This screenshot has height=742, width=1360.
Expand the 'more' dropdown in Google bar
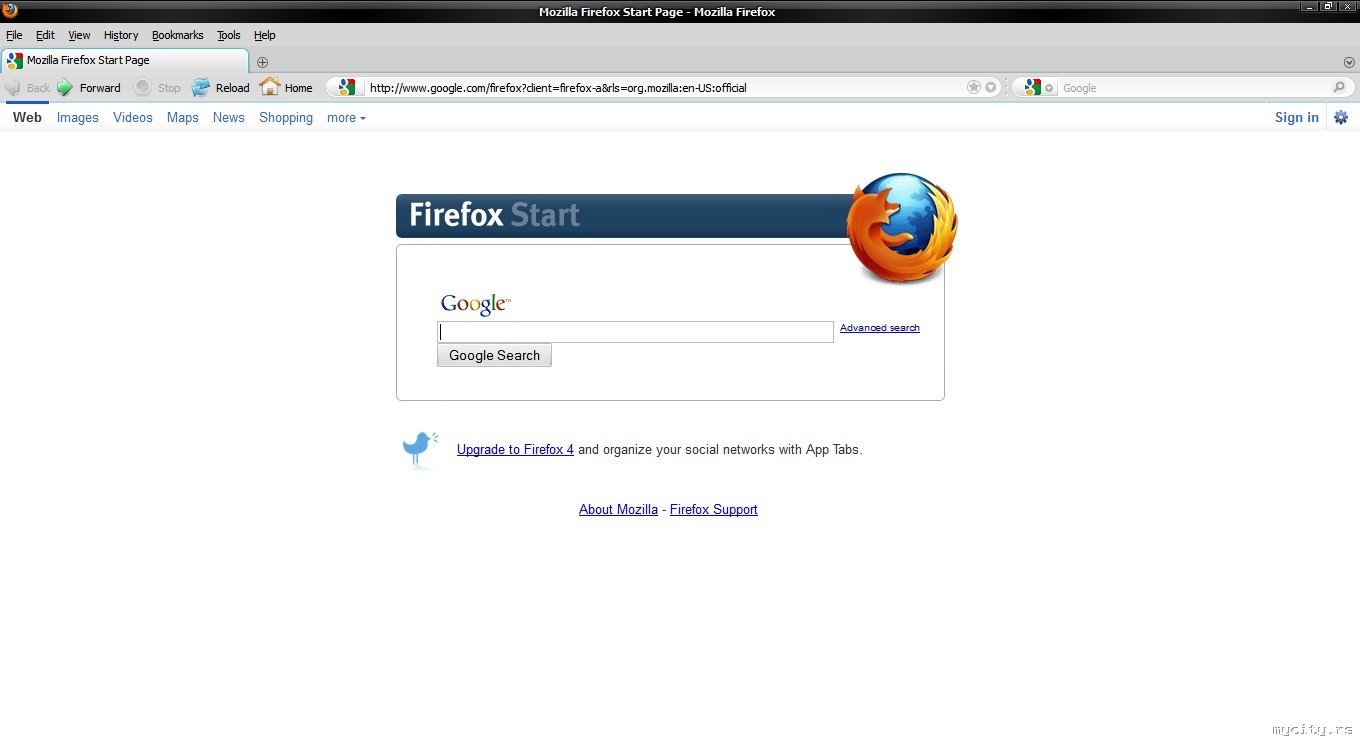pyautogui.click(x=346, y=117)
